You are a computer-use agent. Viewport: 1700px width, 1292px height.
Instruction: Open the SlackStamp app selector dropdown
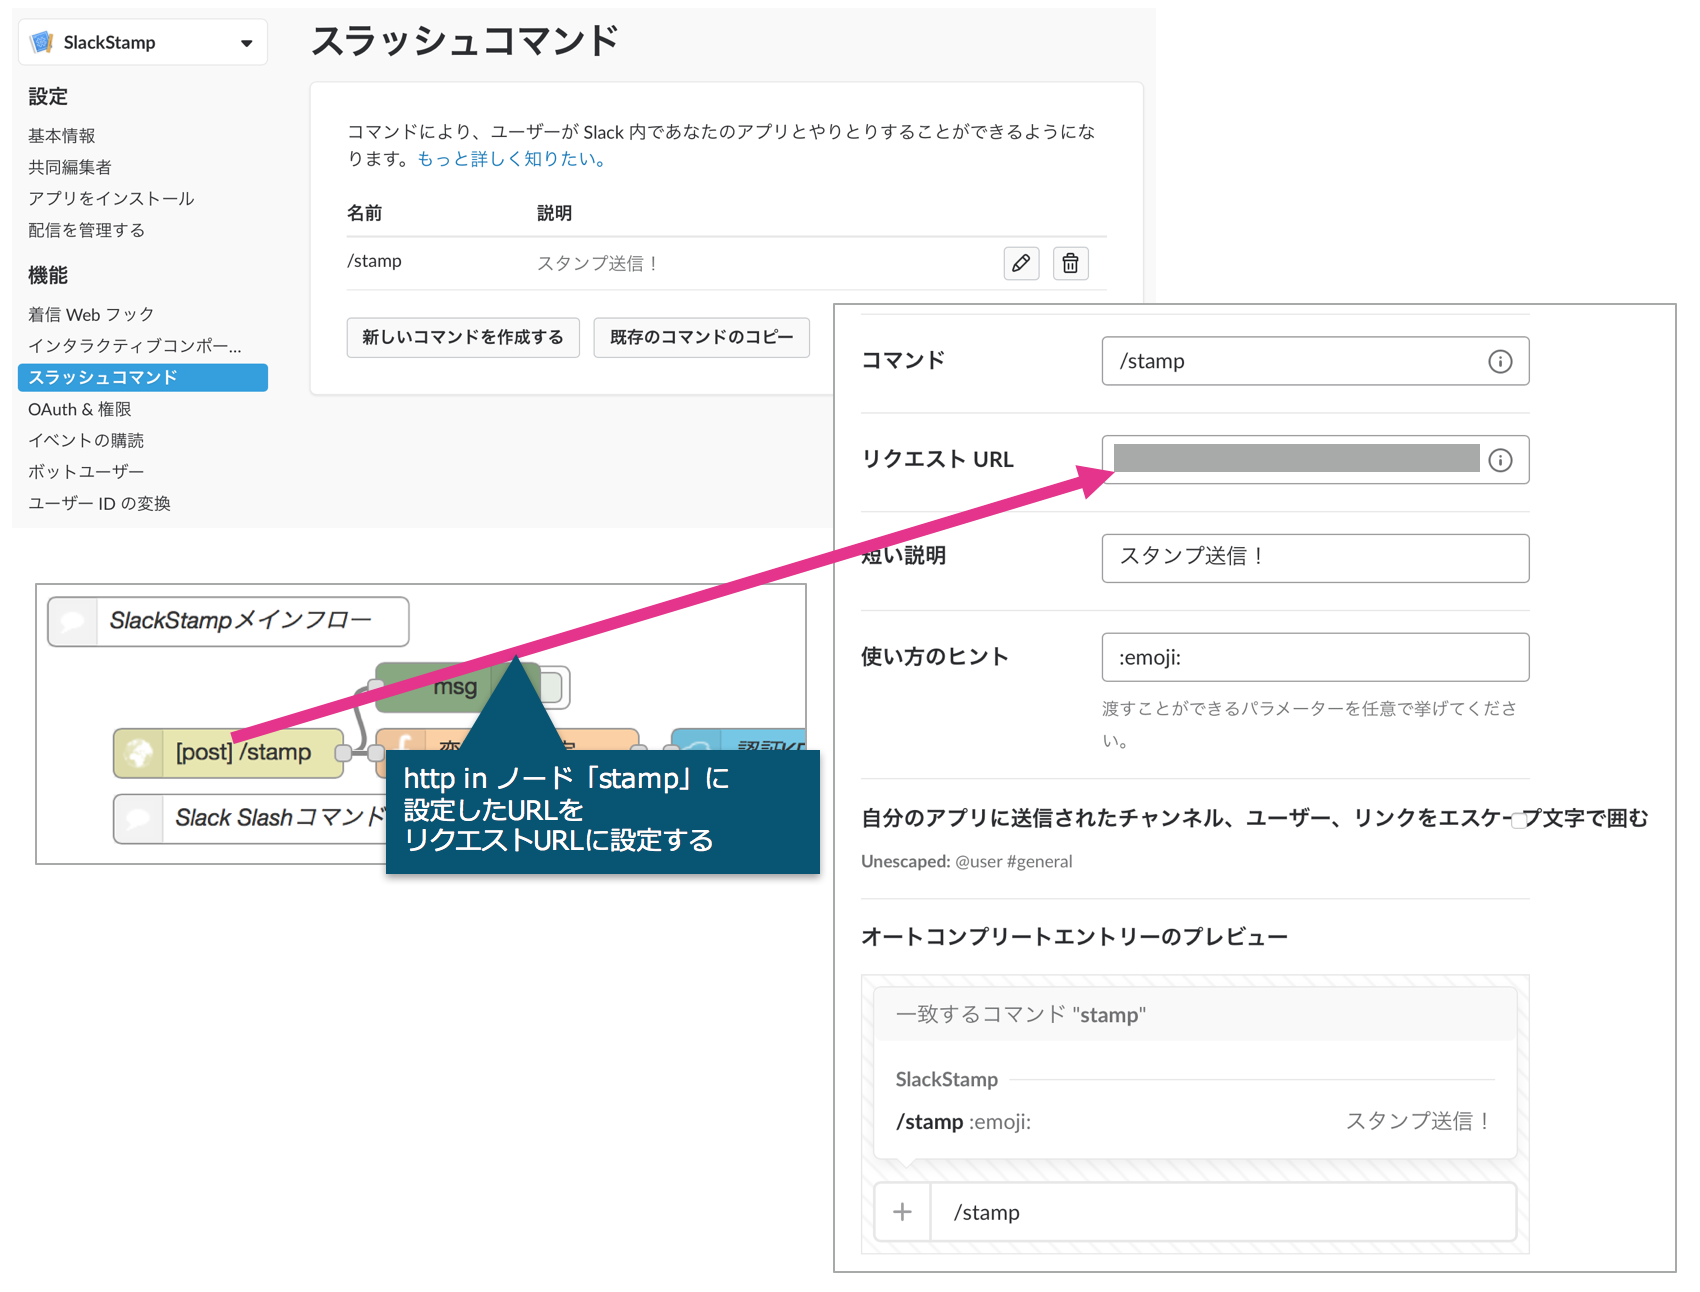pos(143,42)
